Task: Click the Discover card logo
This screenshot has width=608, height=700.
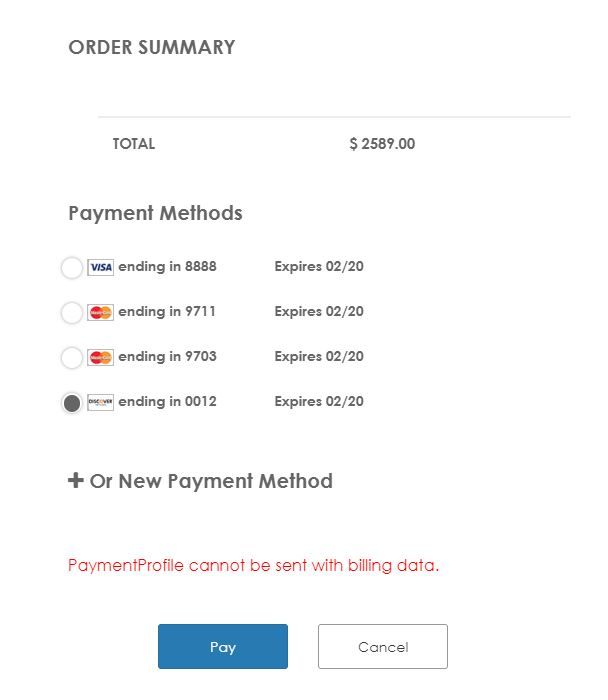Action: tap(100, 402)
